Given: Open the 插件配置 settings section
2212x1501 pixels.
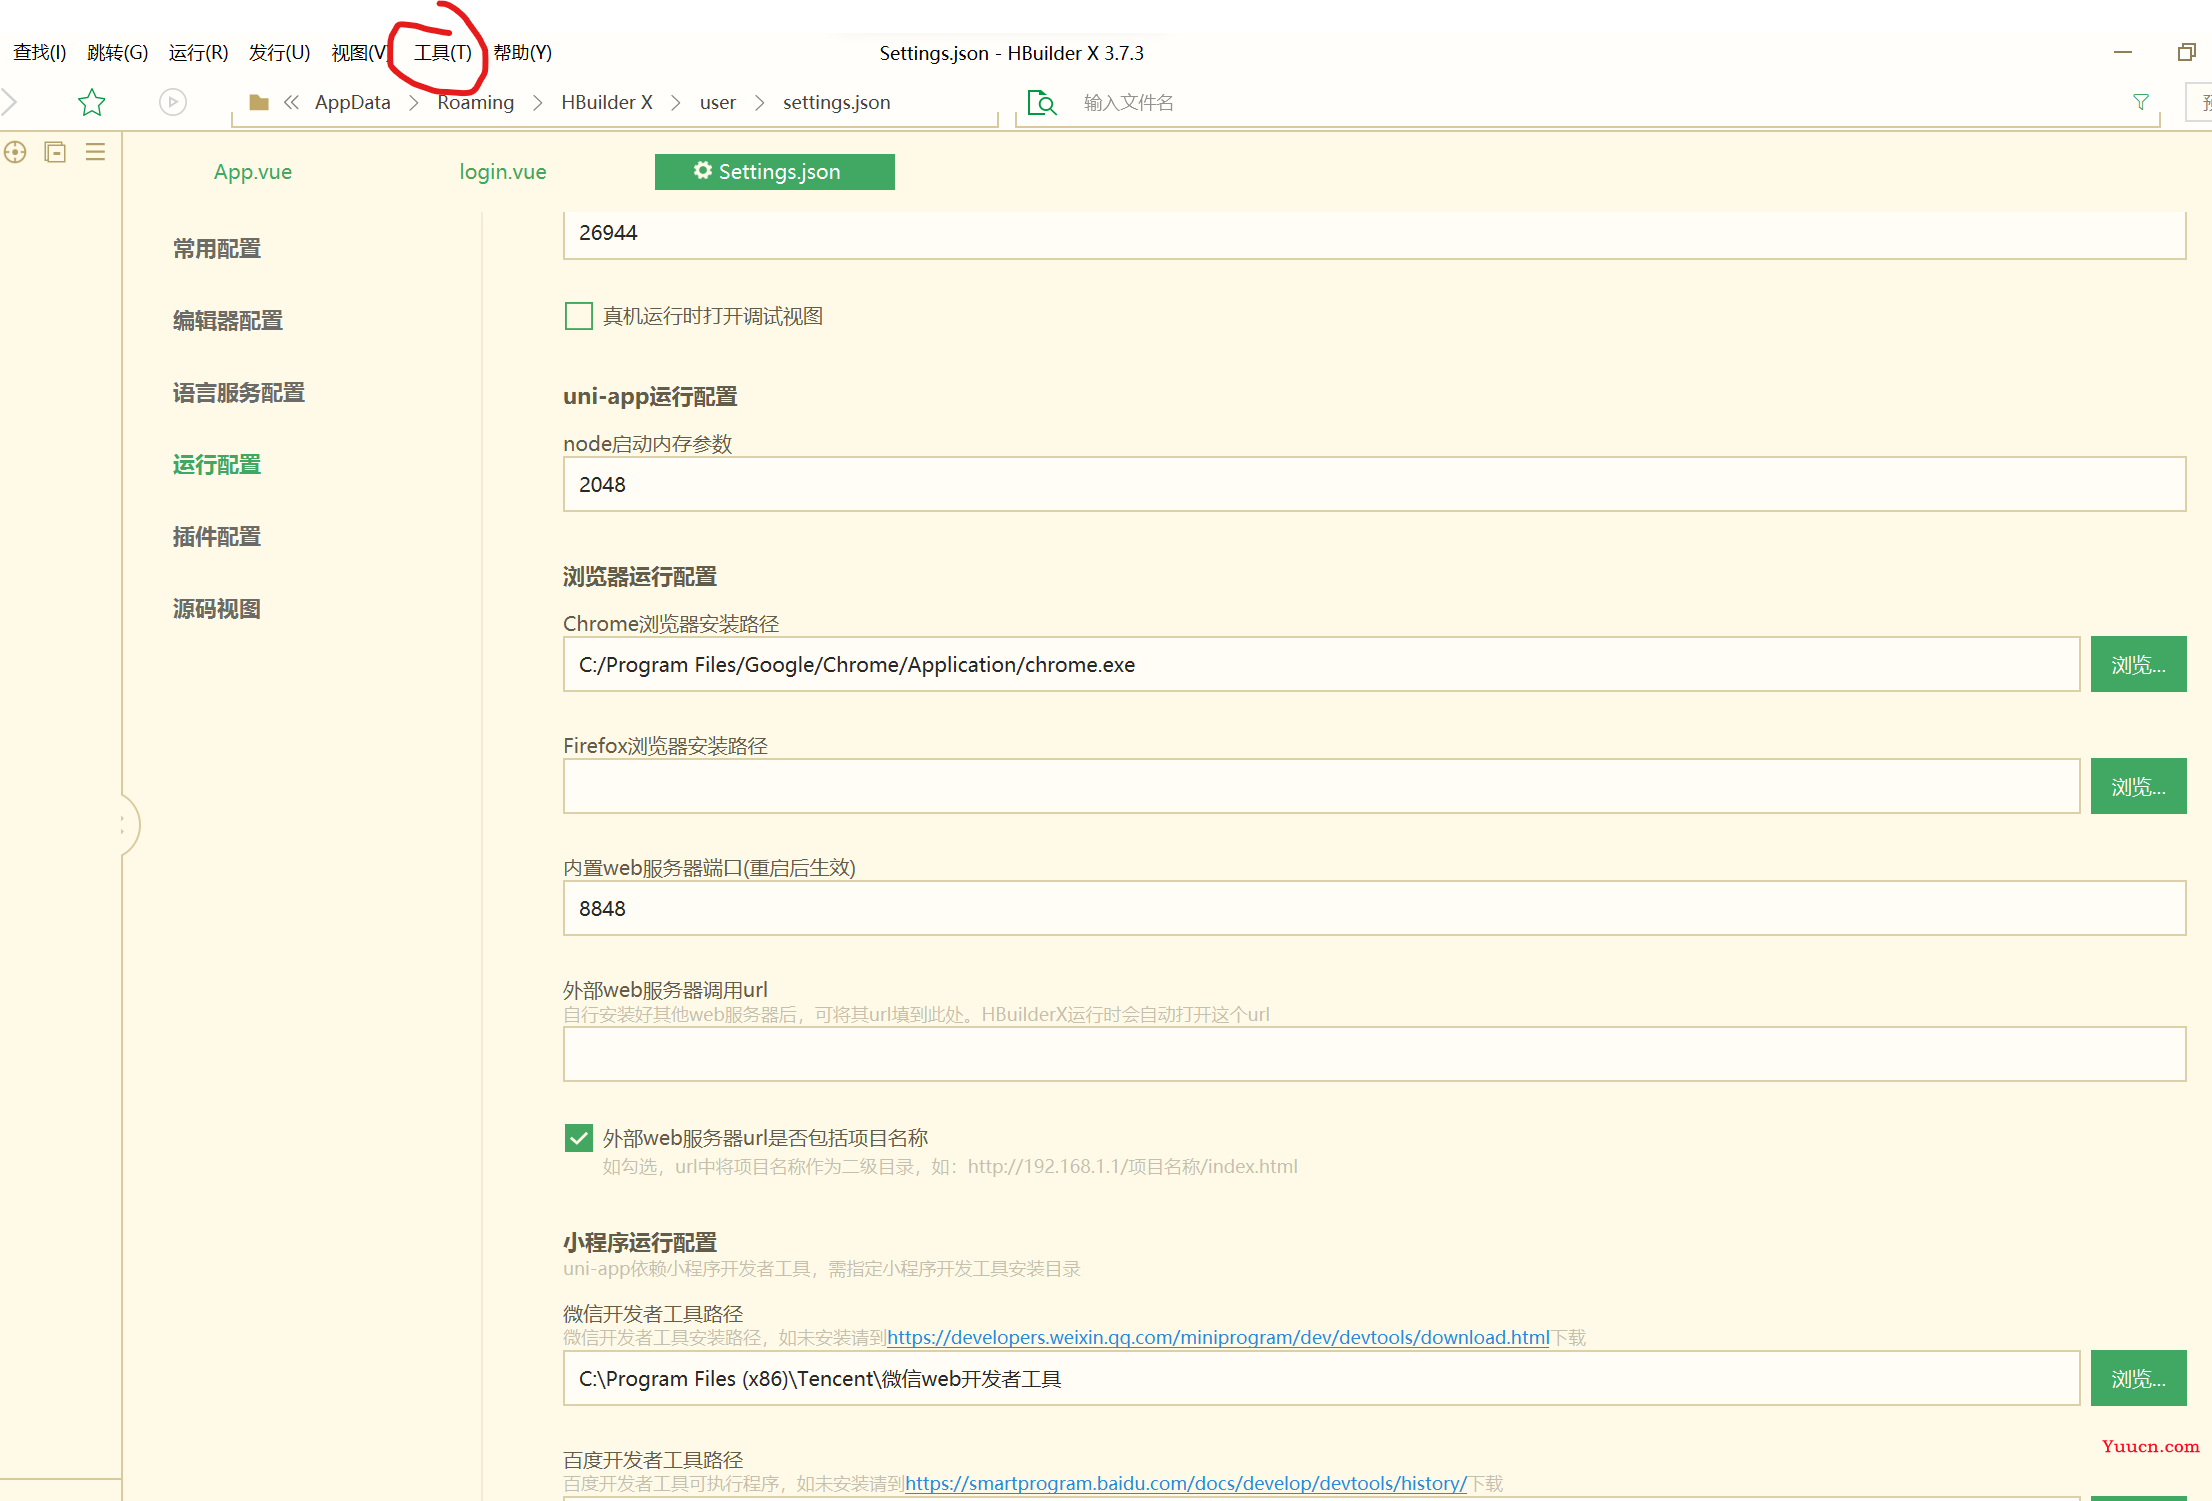Looking at the screenshot, I should pos(217,537).
